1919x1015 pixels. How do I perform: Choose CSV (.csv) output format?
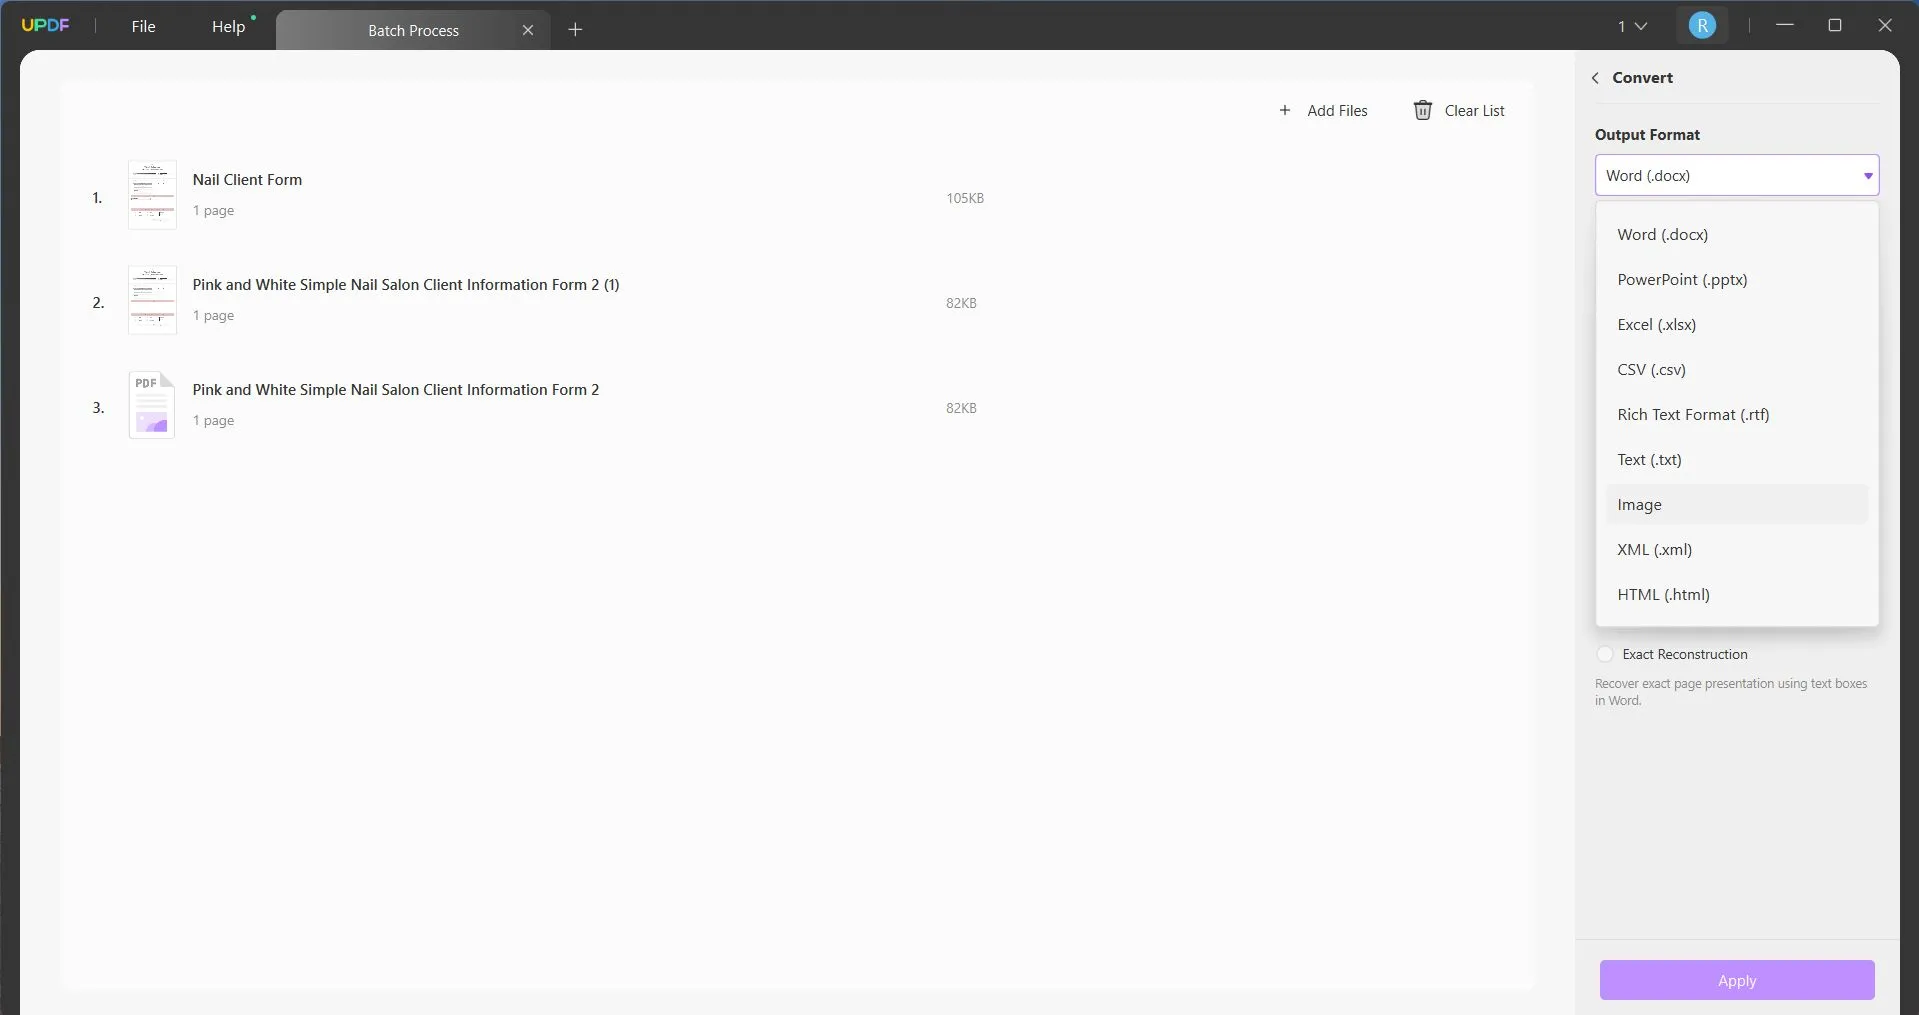click(1737, 370)
